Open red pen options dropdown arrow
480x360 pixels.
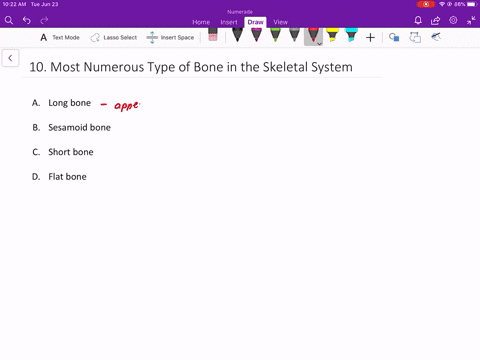pyautogui.click(x=319, y=44)
